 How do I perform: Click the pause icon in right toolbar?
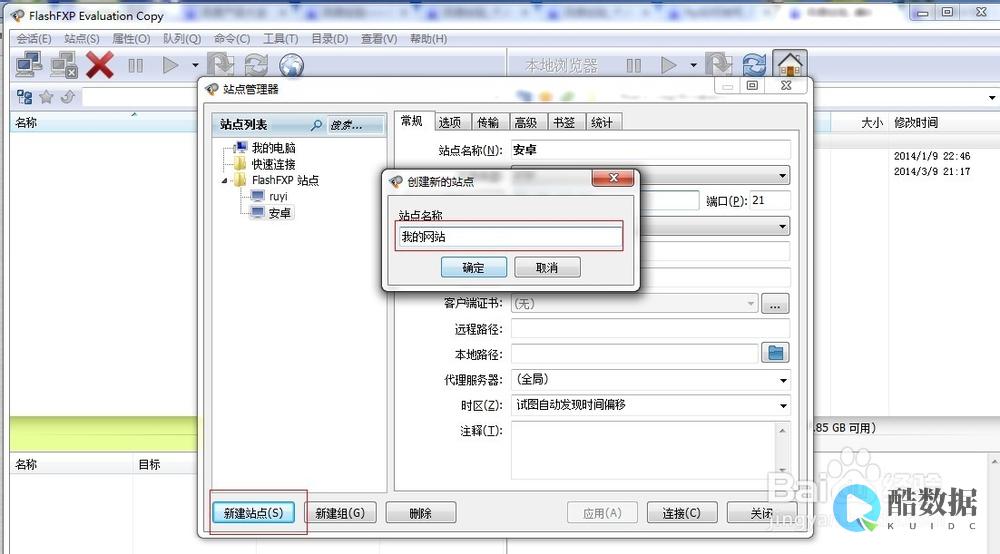633,65
